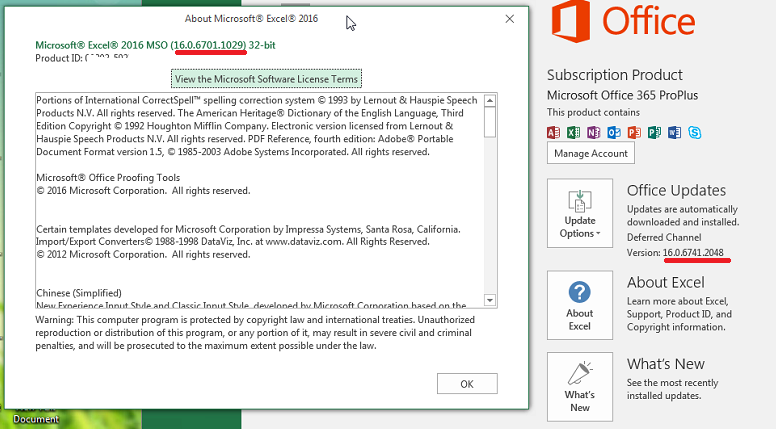Click the Outlook icon under product contains

(x=614, y=133)
